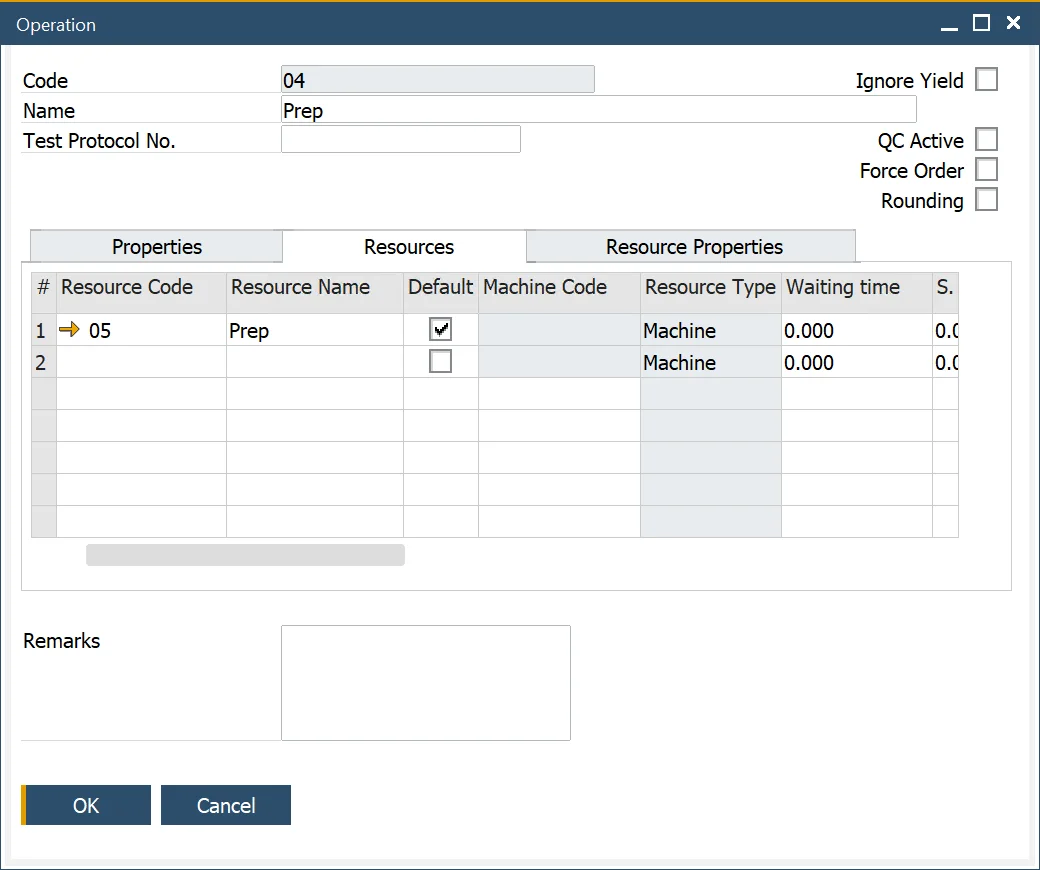
Task: Toggle the Rounding checkbox
Action: (x=986, y=200)
